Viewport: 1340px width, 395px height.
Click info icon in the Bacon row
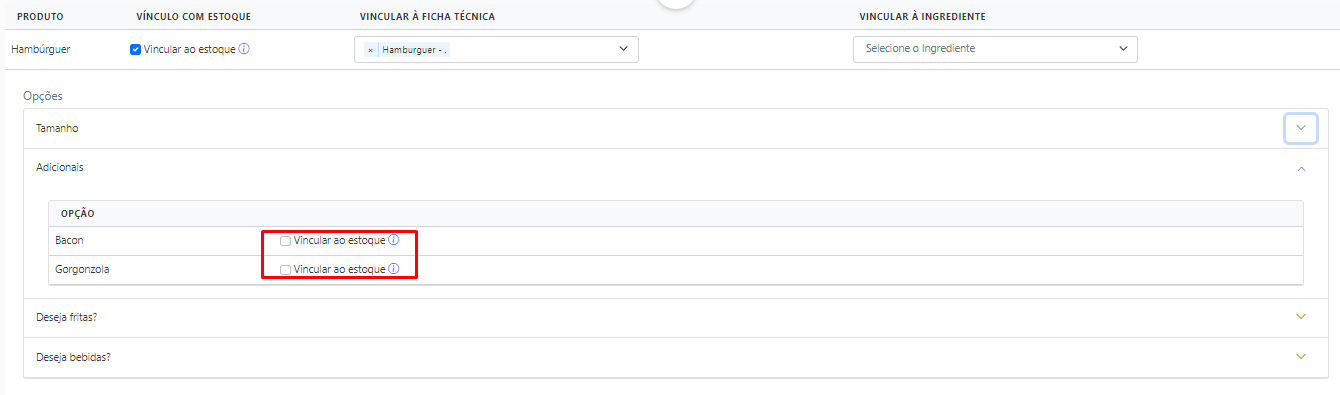coord(394,241)
